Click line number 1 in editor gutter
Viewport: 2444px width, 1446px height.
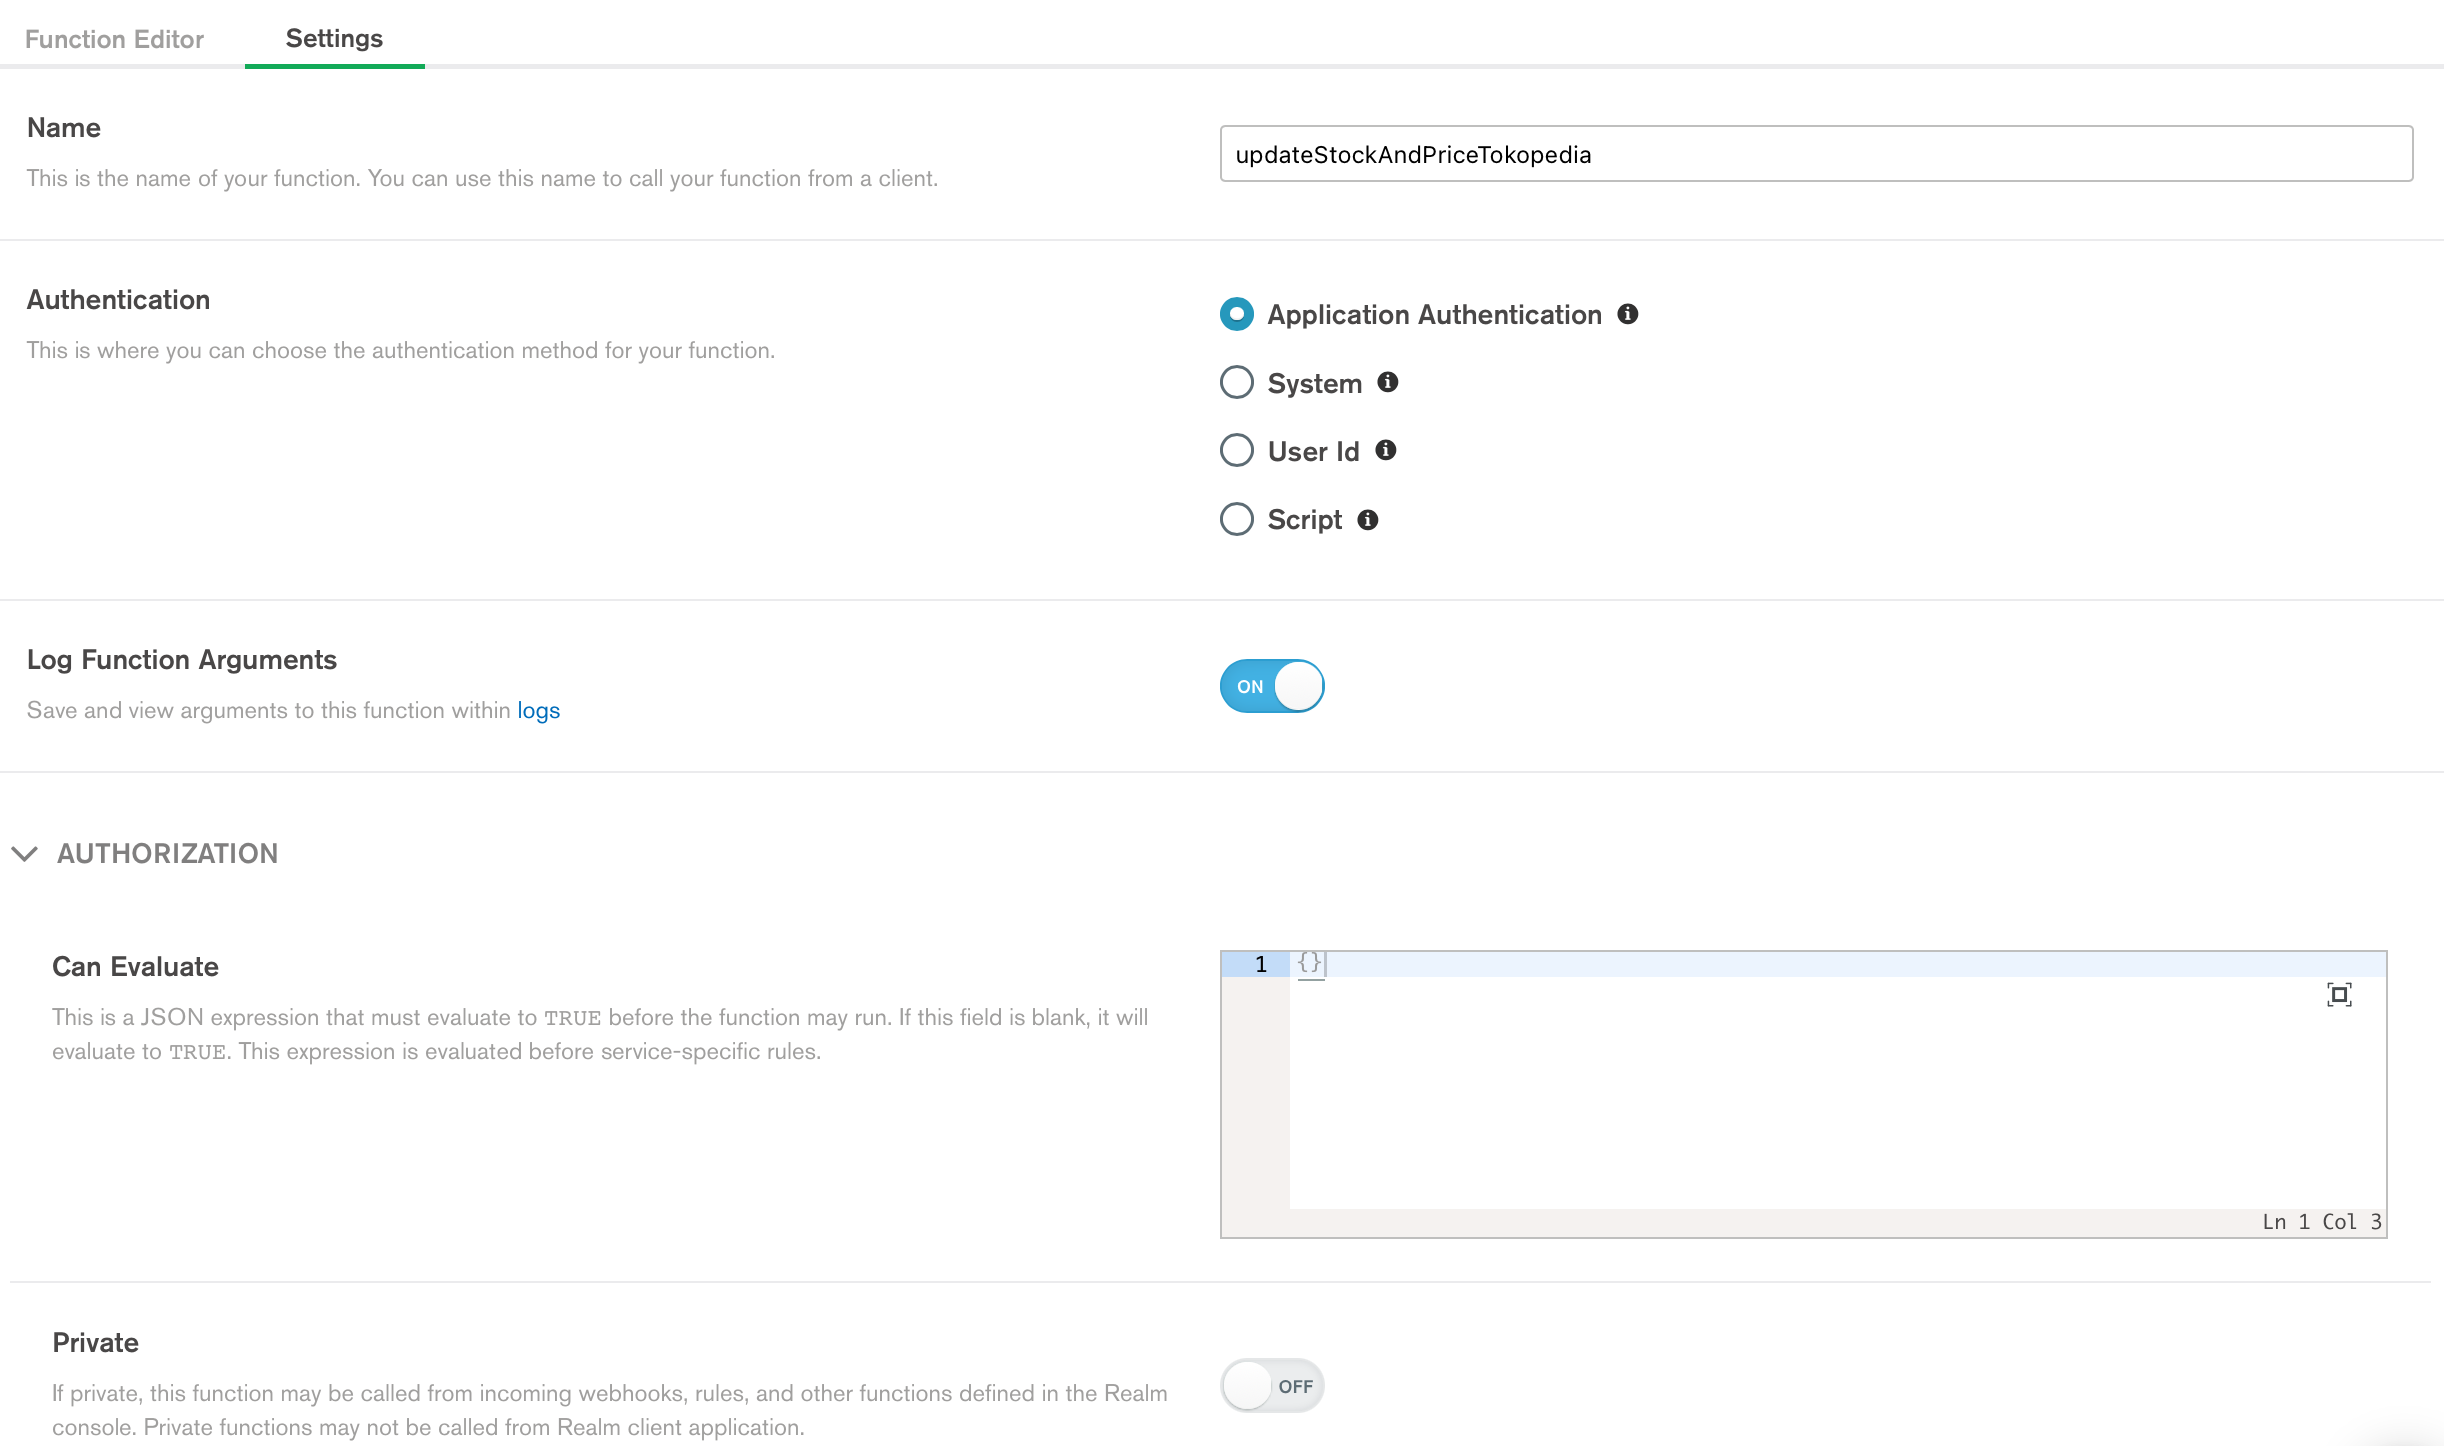pyautogui.click(x=1260, y=964)
